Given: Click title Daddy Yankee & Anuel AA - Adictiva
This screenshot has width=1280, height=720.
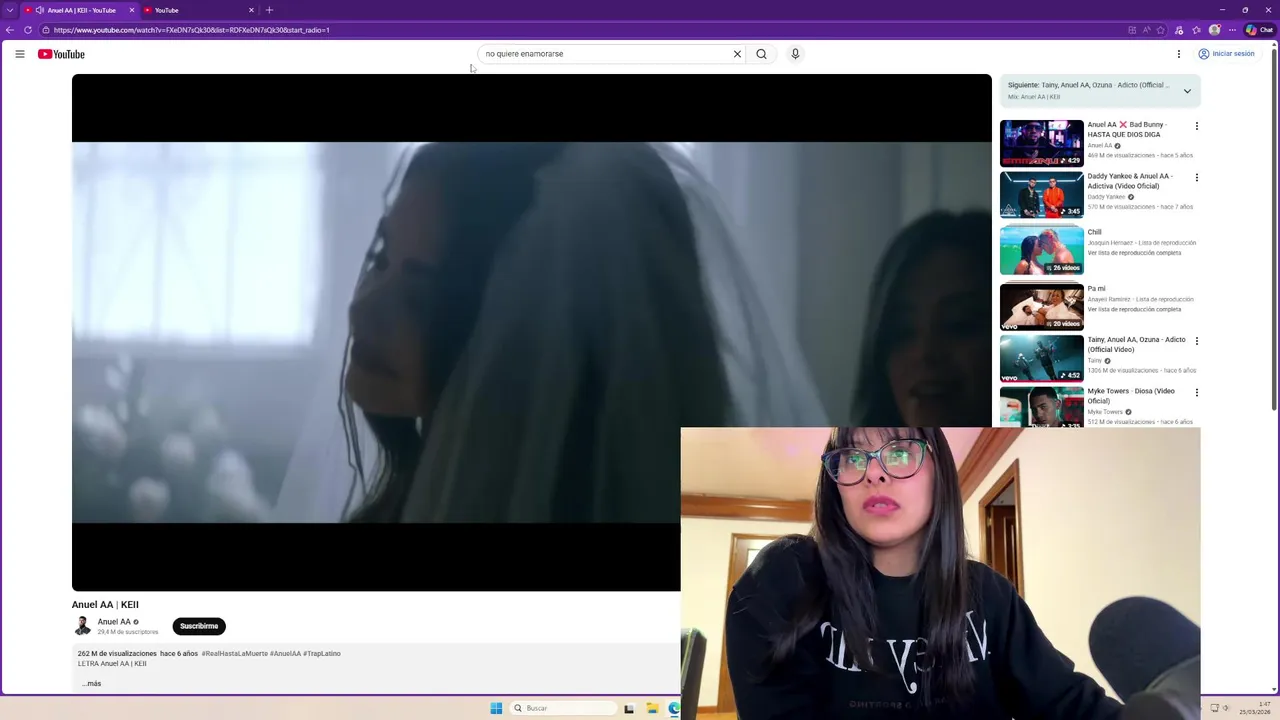Looking at the screenshot, I should [1130, 181].
